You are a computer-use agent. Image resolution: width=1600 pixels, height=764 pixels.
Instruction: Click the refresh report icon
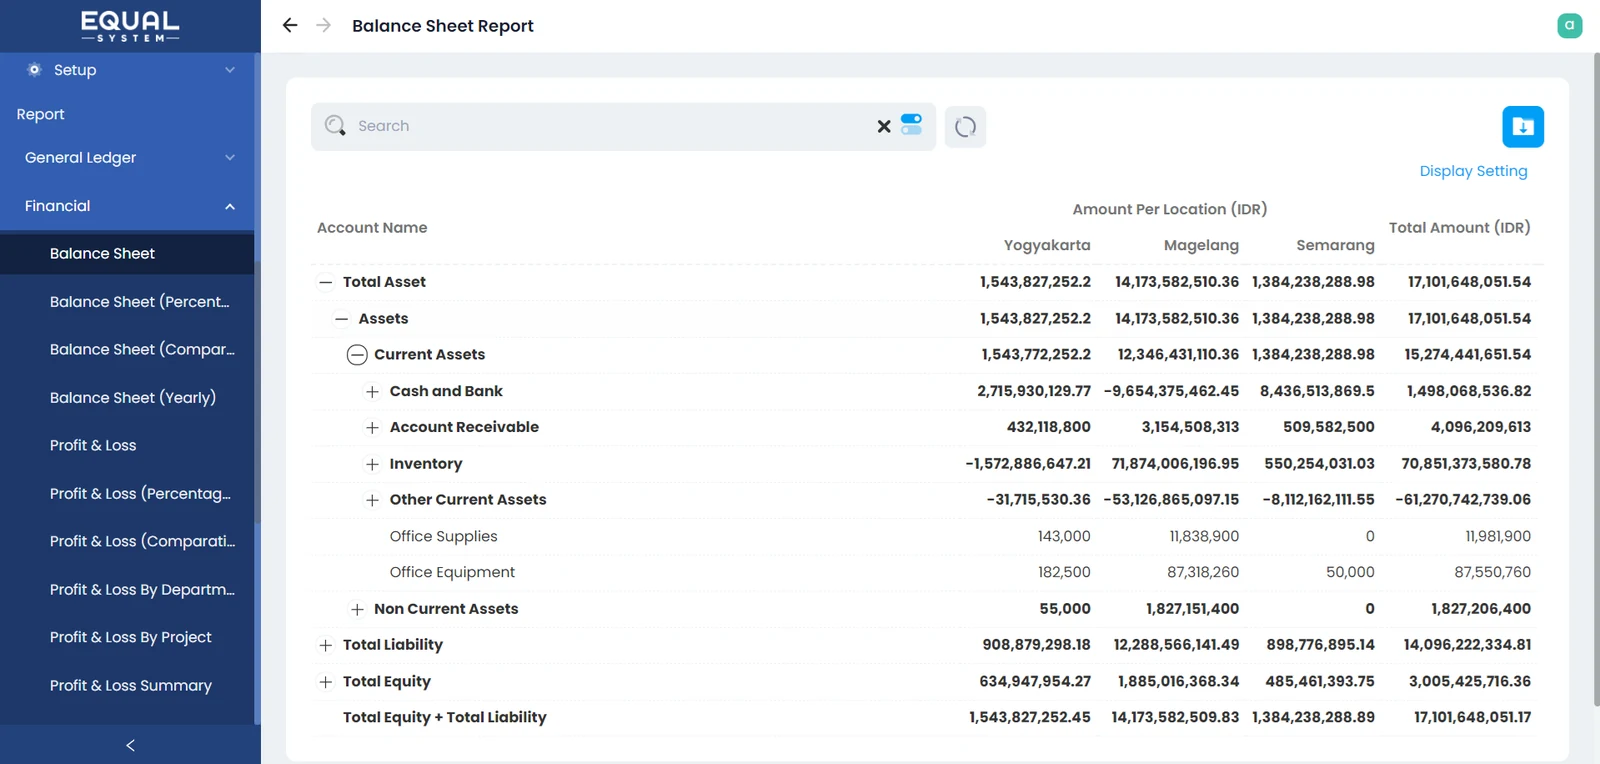(x=965, y=127)
